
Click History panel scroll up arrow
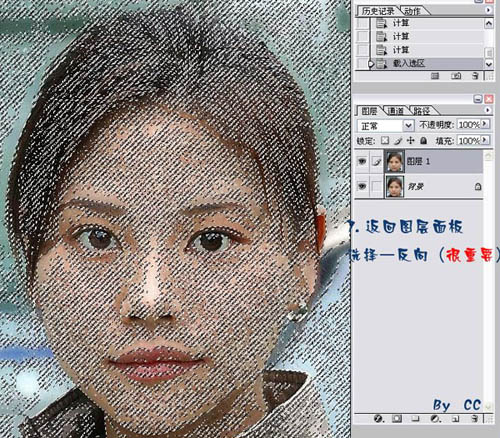[x=489, y=23]
